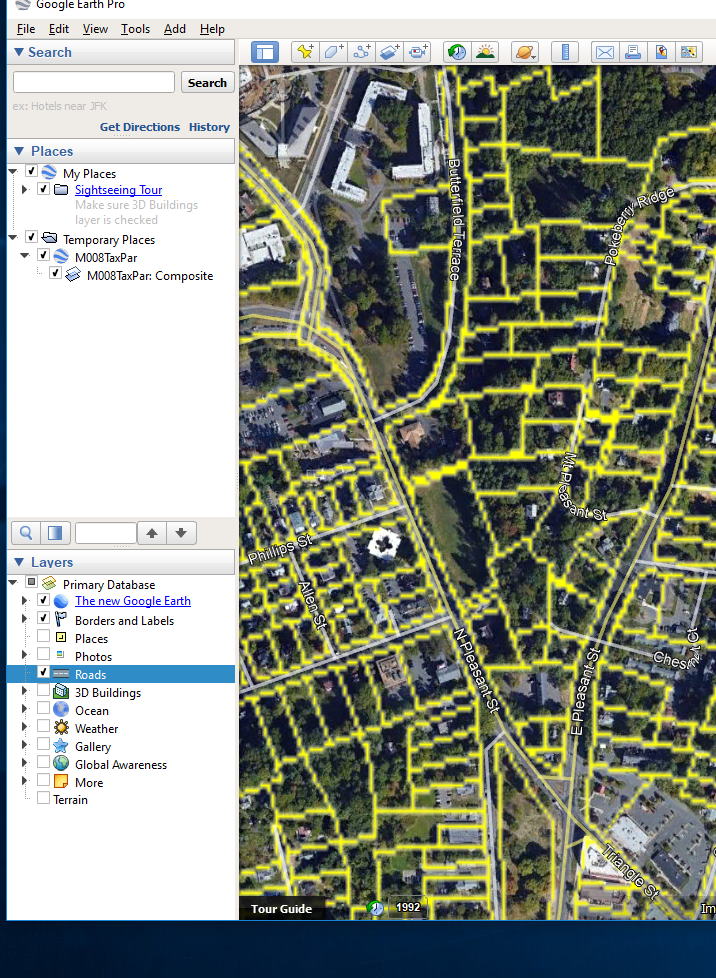Click the Gallery layer star icon
716x978 pixels.
(61, 746)
